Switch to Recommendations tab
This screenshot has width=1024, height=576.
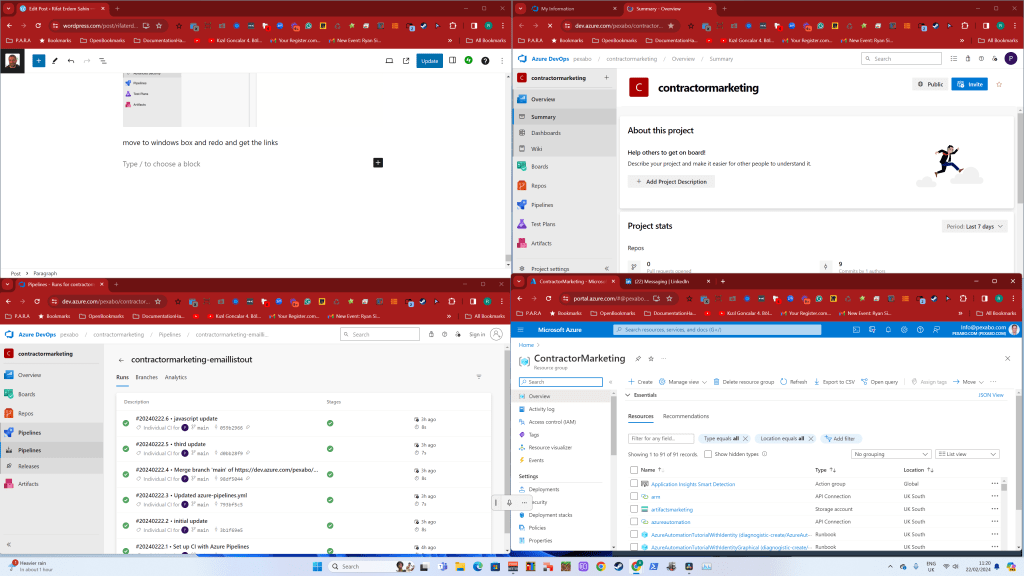[686, 416]
